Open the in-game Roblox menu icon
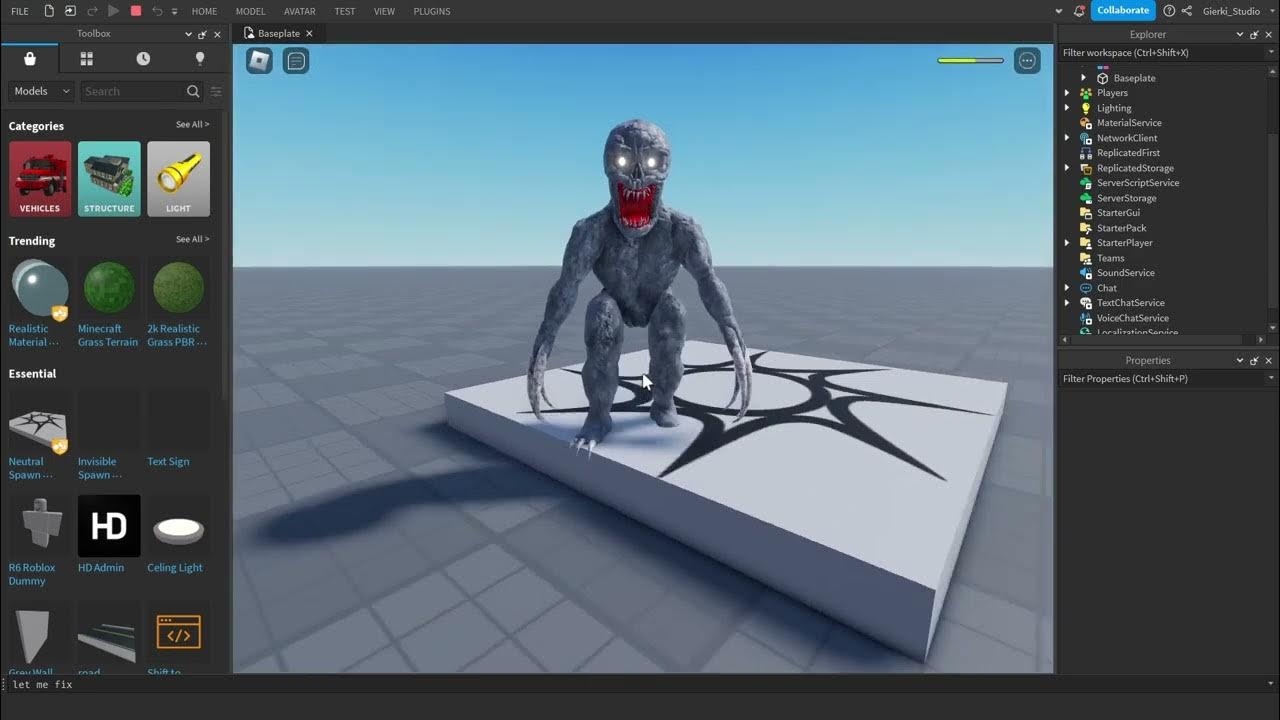This screenshot has width=1280, height=720. pyautogui.click(x=259, y=61)
